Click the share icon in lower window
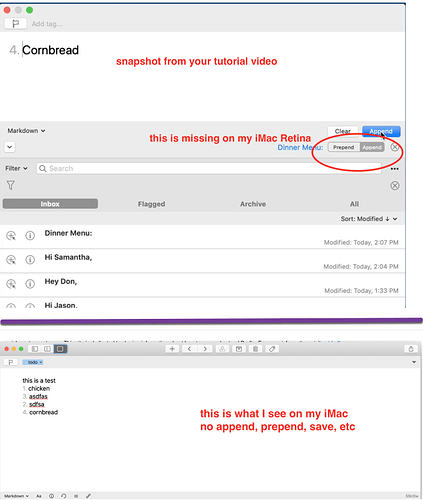Viewport: 423px width, 500px height. [x=411, y=349]
